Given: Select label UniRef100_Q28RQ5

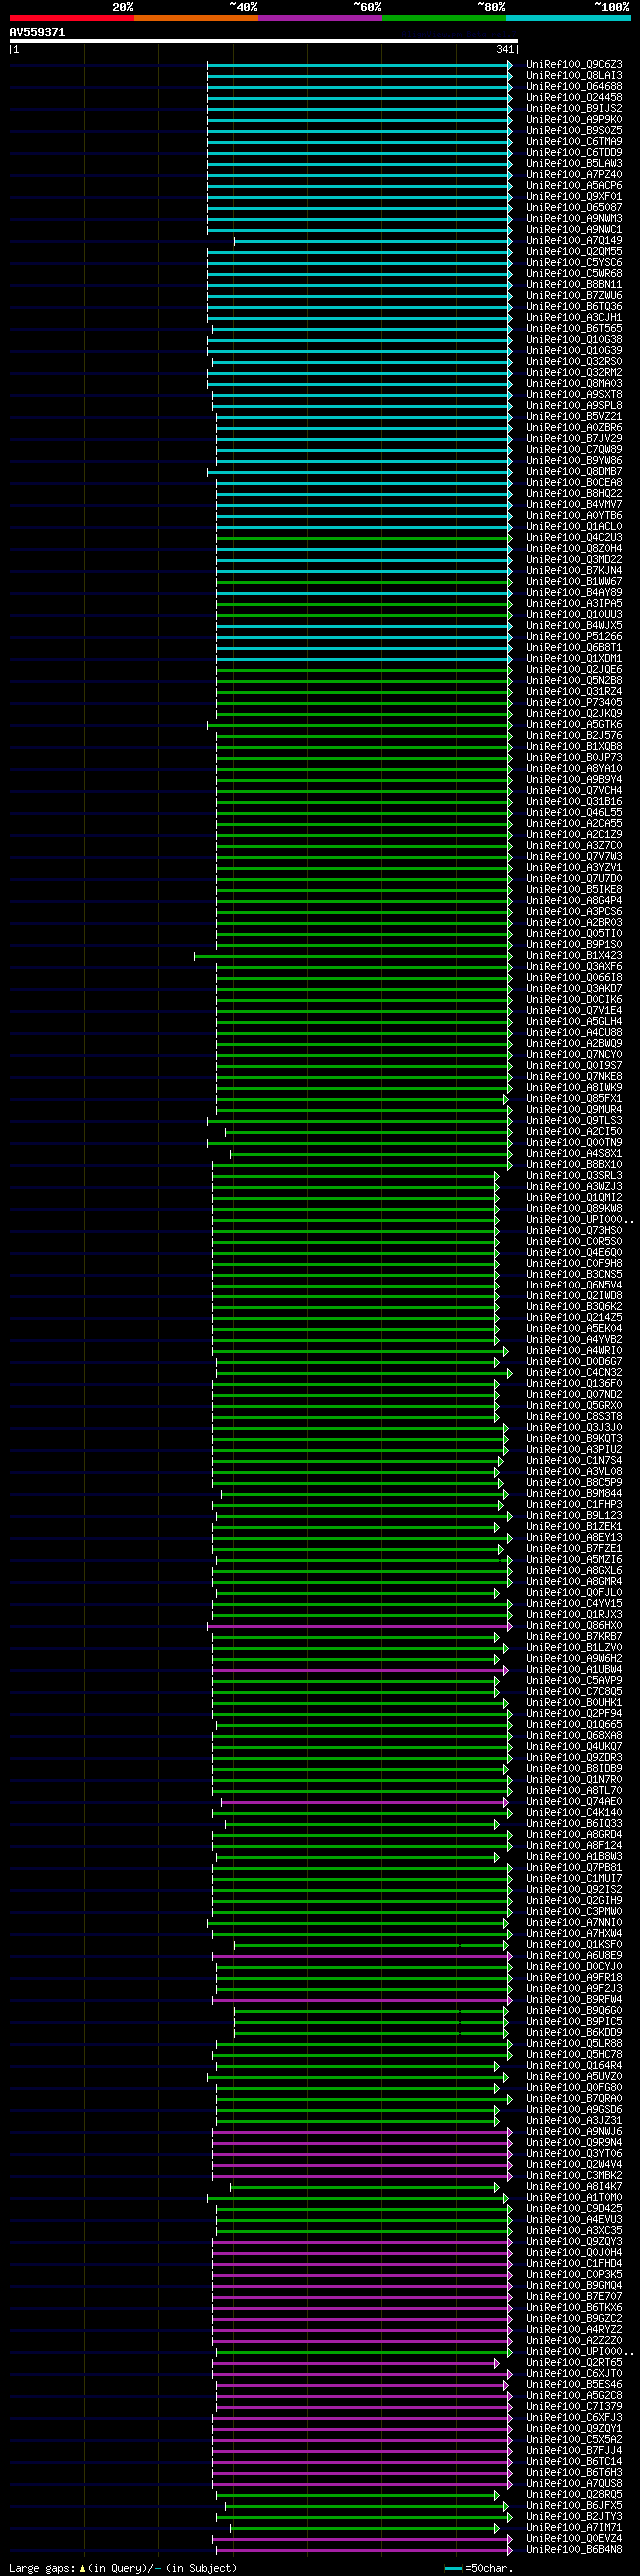Looking at the screenshot, I should [574, 2496].
